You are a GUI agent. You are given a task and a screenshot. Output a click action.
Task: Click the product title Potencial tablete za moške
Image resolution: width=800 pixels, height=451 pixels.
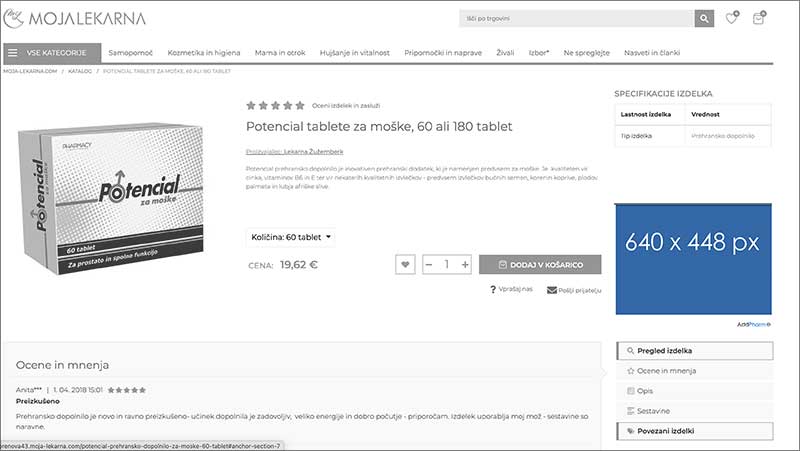click(379, 127)
